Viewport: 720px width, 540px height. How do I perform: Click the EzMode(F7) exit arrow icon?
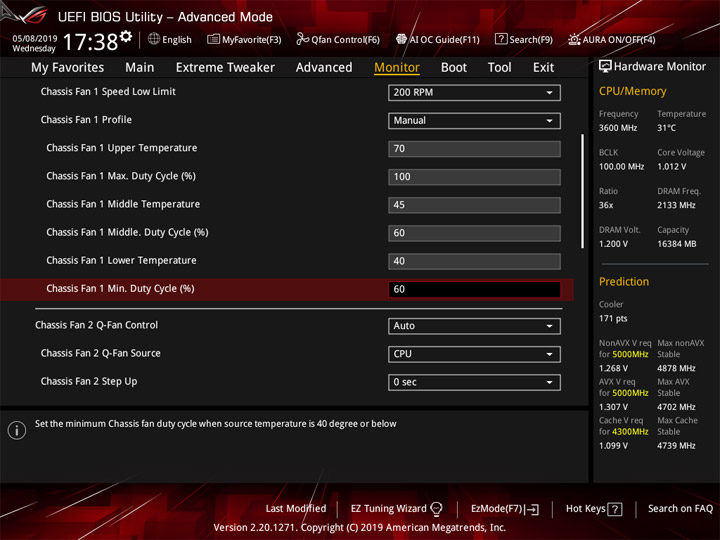pyautogui.click(x=532, y=509)
